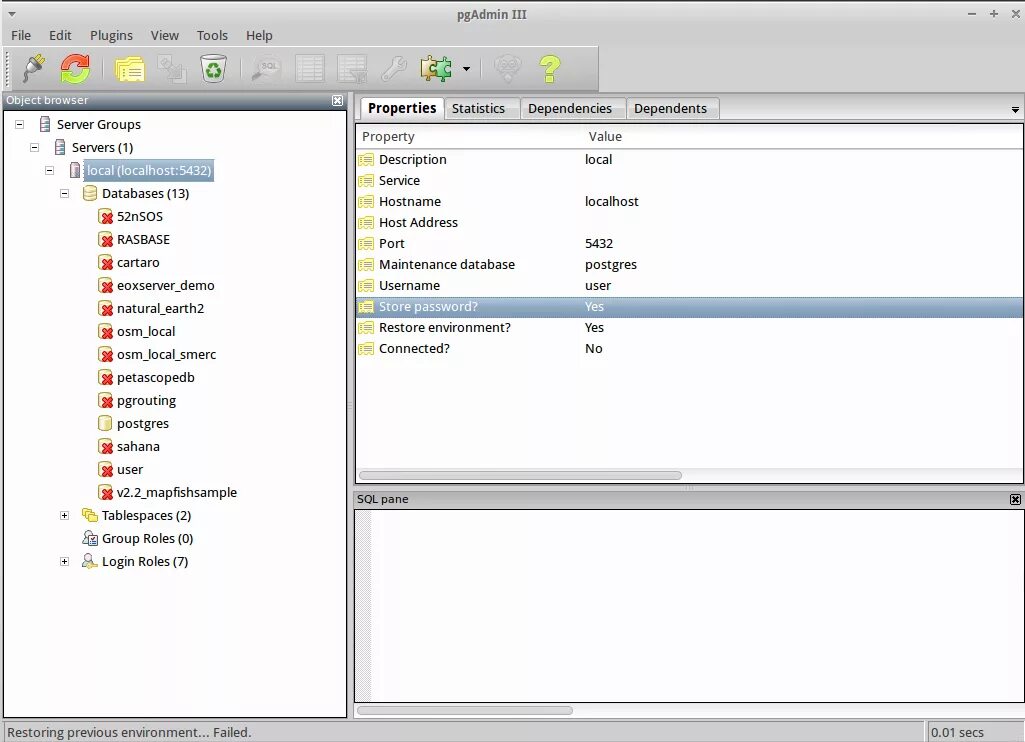1025x742 pixels.
Task: Click the Add server connection plug icon
Action: [x=33, y=69]
